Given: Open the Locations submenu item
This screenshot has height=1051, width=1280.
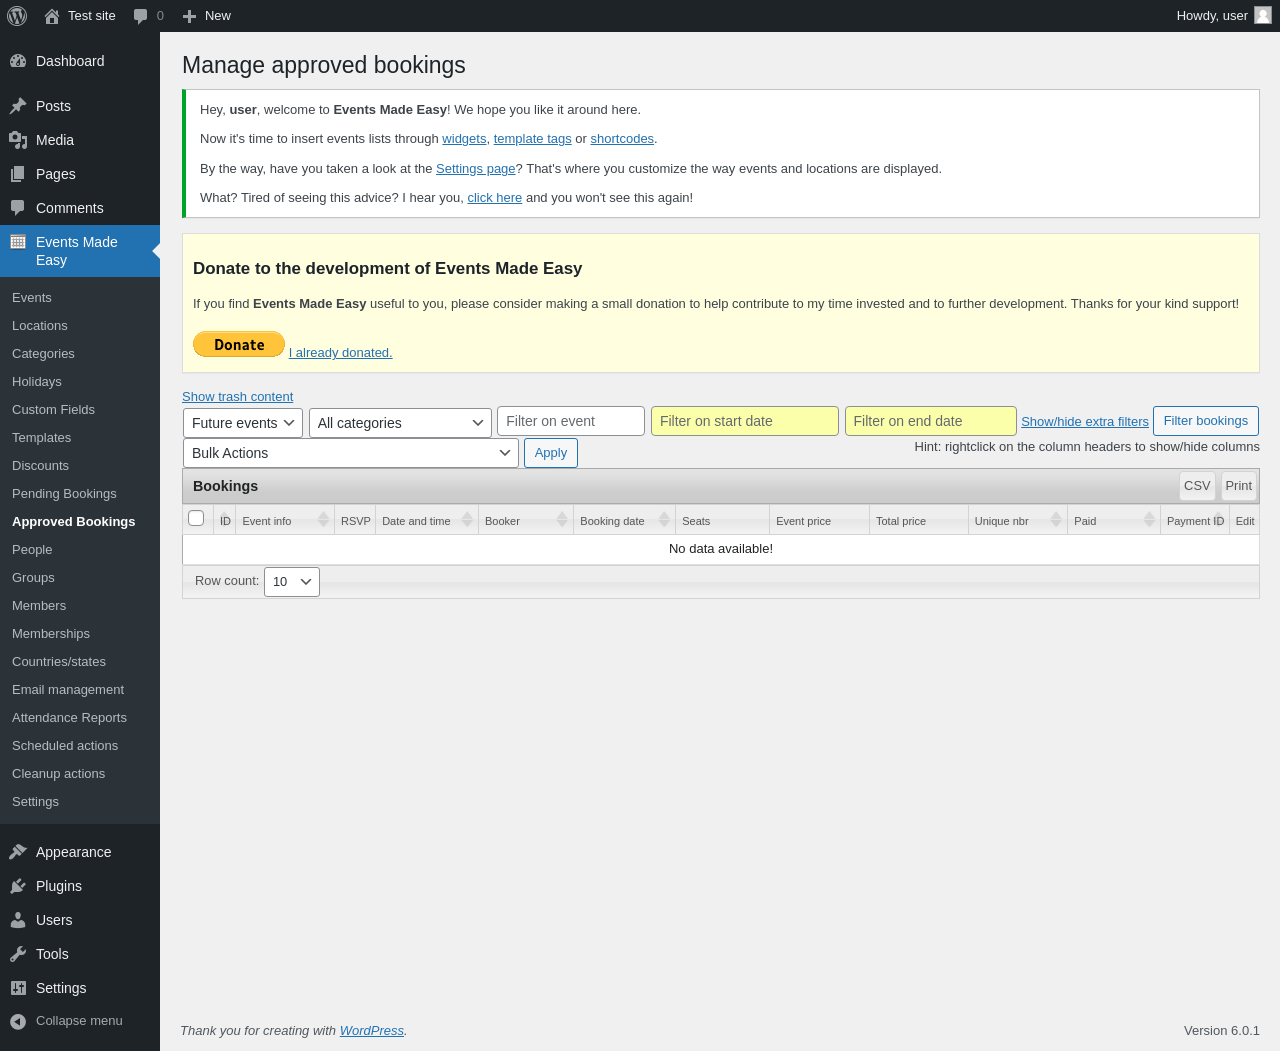Looking at the screenshot, I should tap(40, 326).
